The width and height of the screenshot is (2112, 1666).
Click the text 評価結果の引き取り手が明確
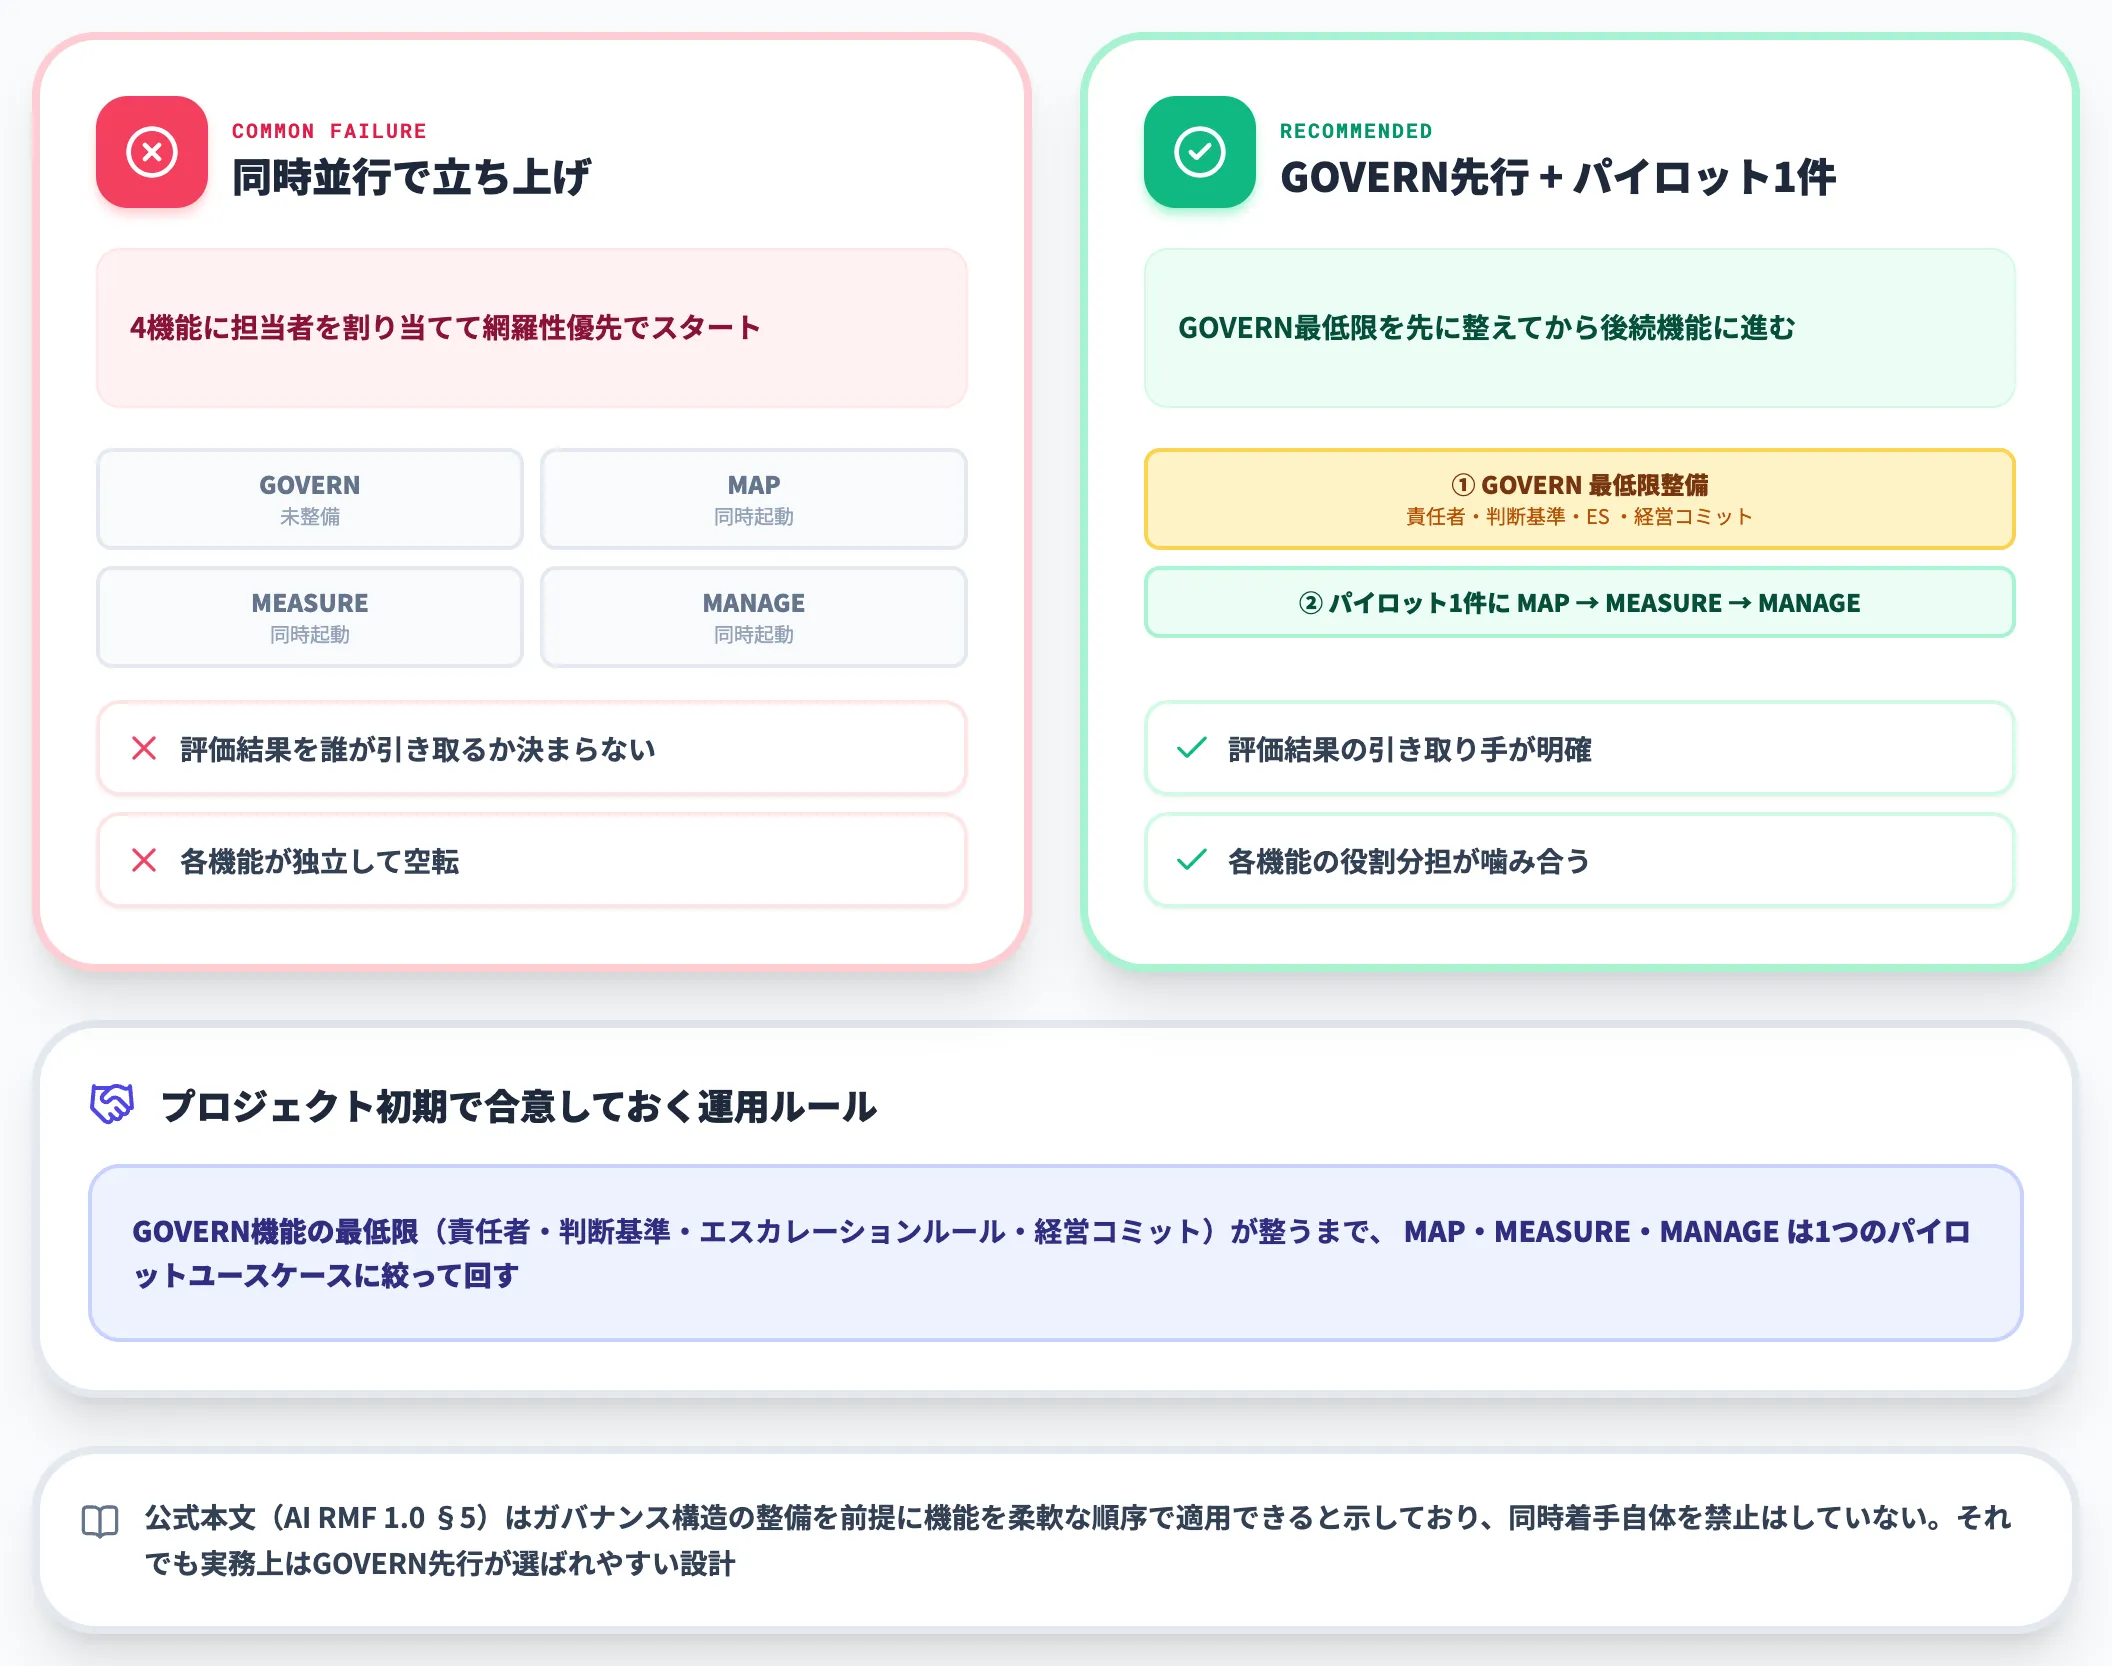tap(1410, 749)
